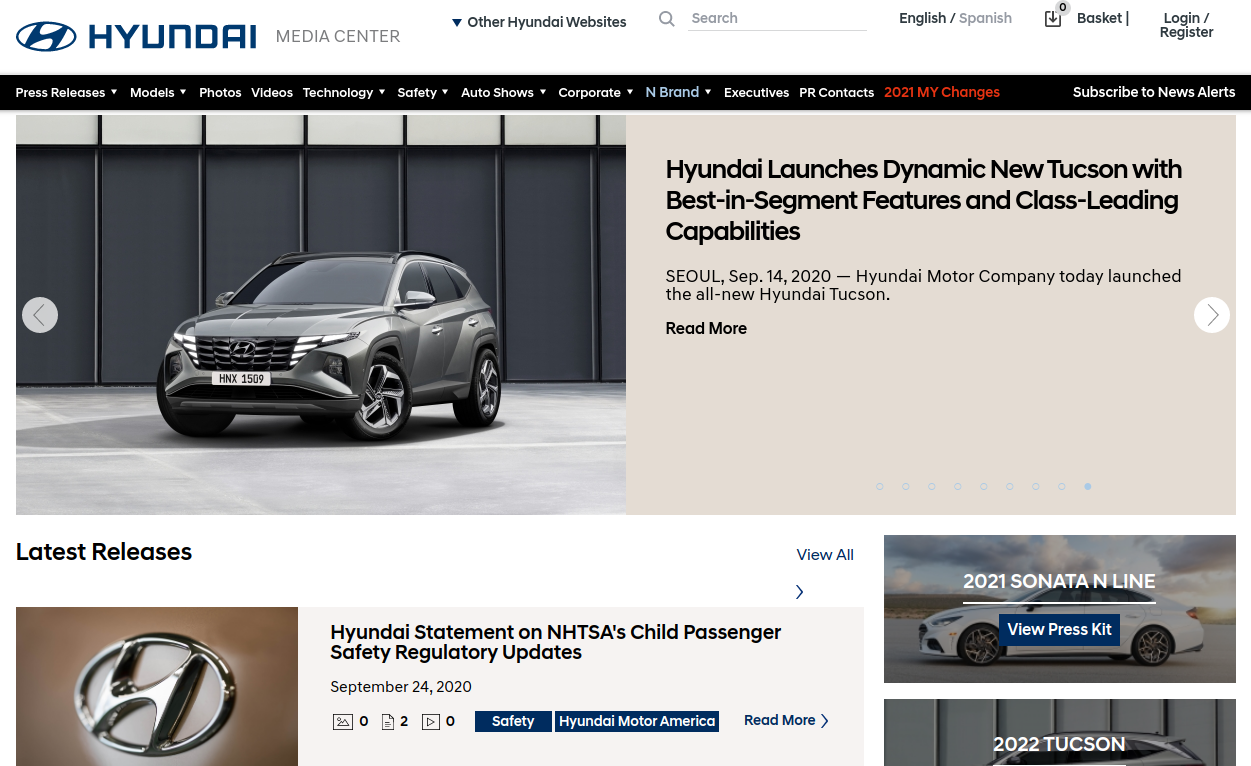The width and height of the screenshot is (1251, 766).
Task: Expand the Corporate menu
Action: (x=597, y=93)
